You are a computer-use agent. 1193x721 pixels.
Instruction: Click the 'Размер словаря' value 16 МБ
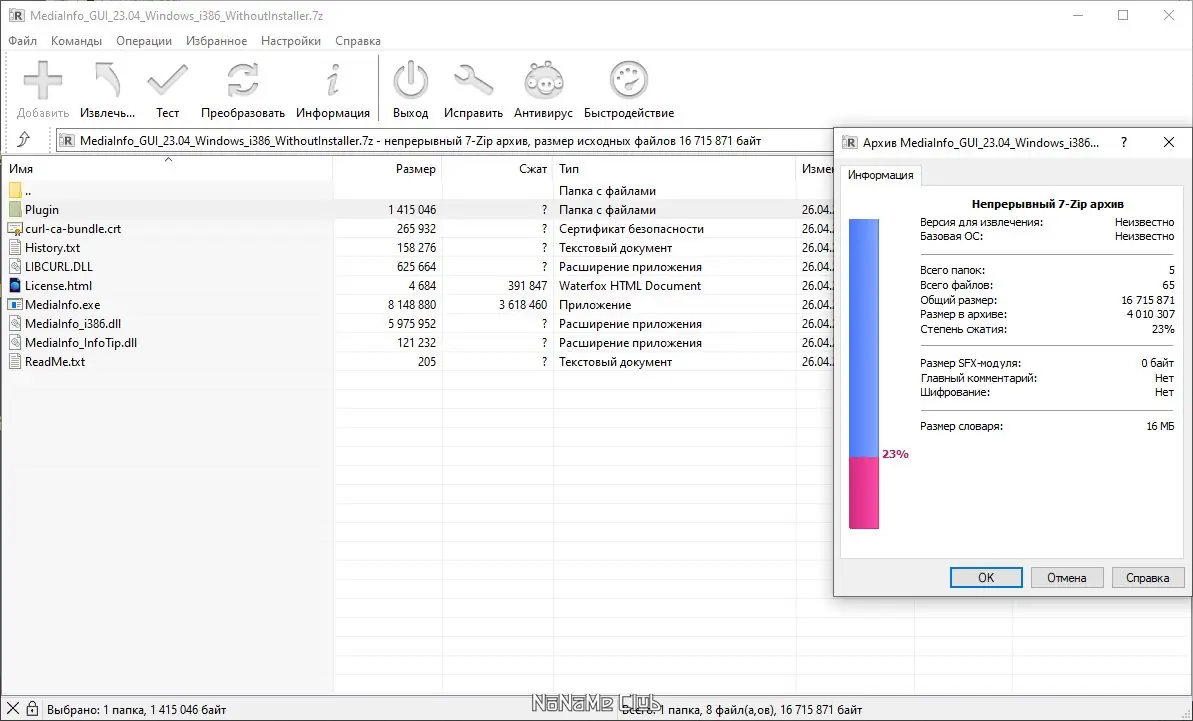[x=1160, y=426]
